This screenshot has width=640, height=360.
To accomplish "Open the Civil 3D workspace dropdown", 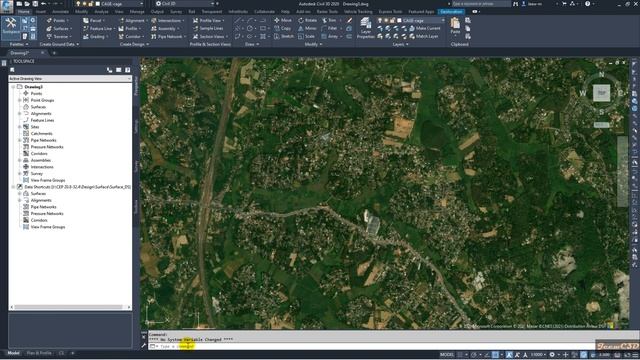I will click(x=185, y=4).
